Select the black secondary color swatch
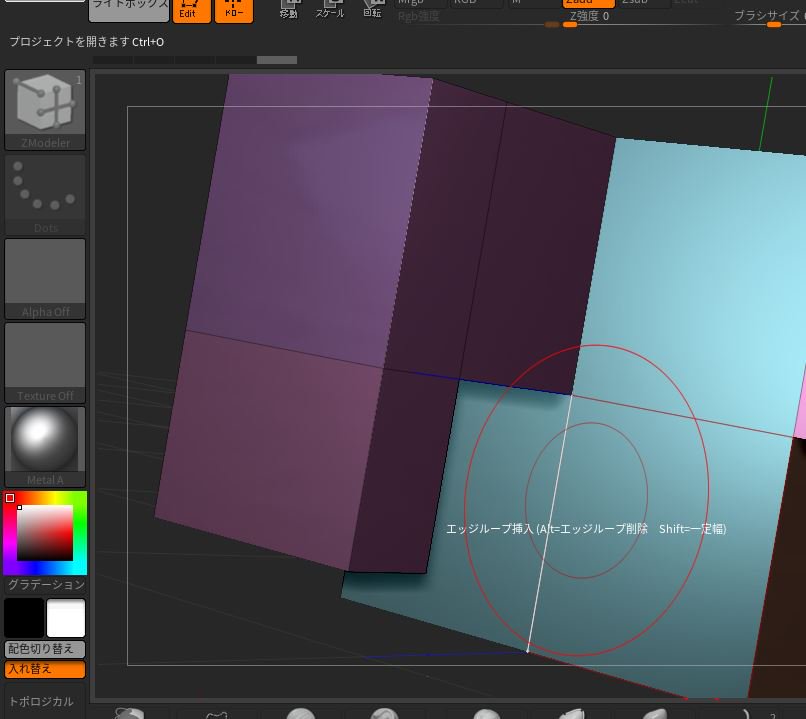Screen dimensions: 806x719 24,618
